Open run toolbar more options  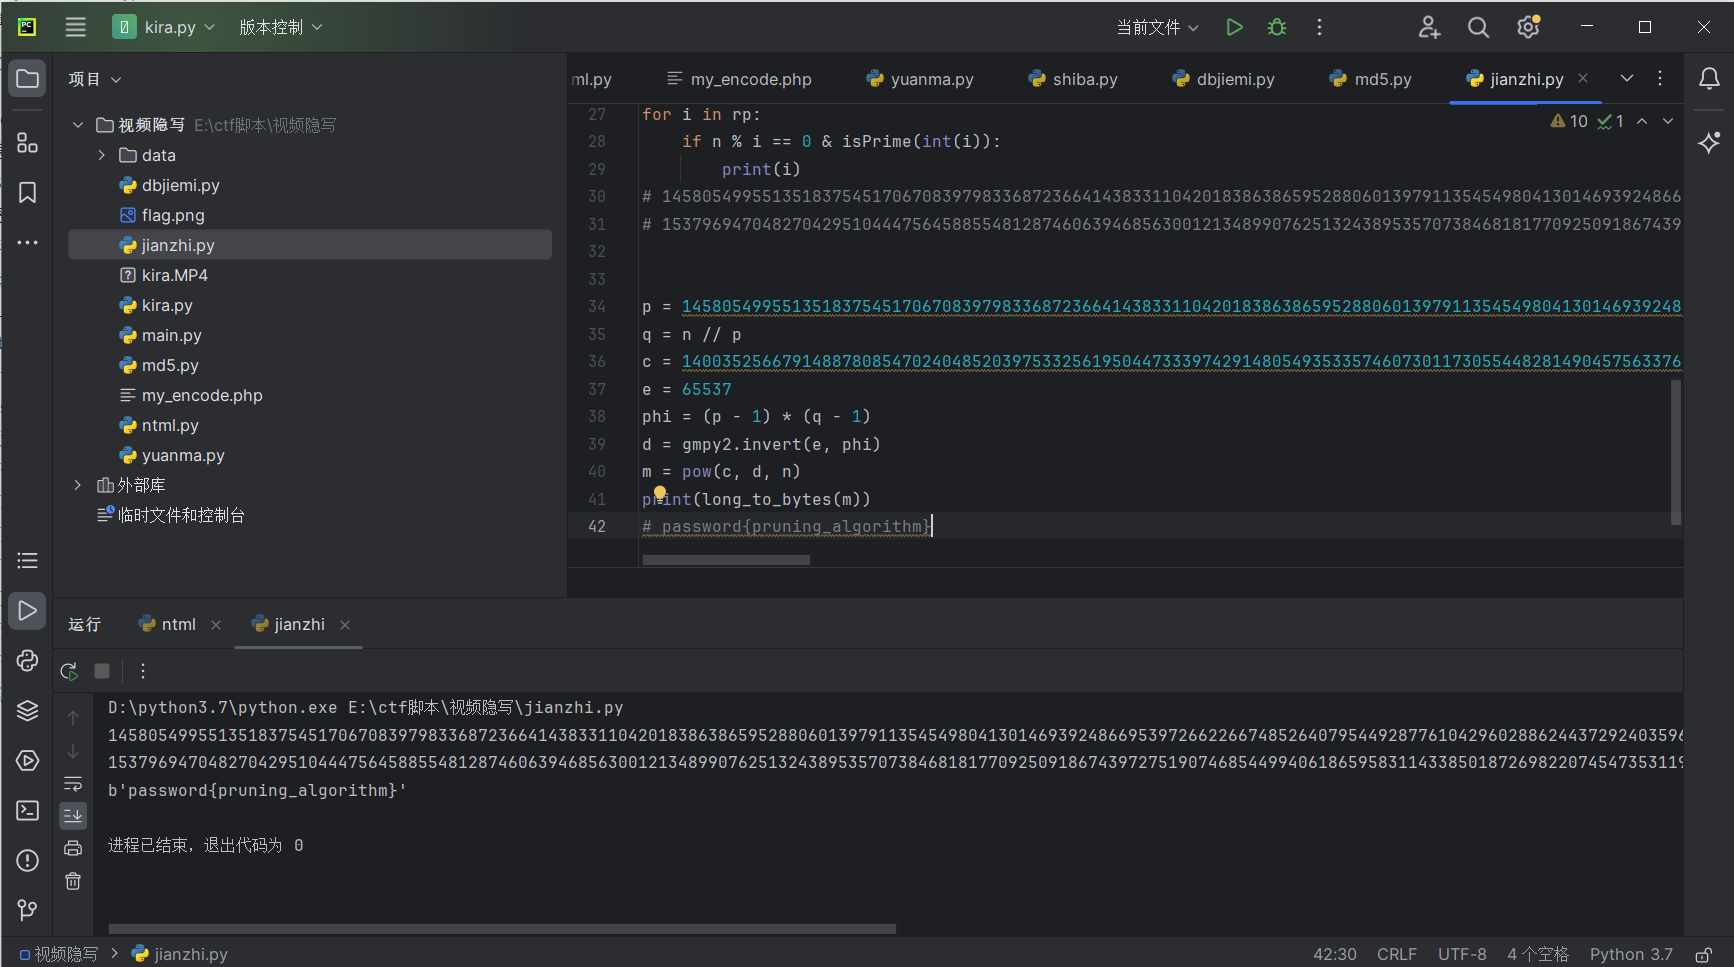143,671
